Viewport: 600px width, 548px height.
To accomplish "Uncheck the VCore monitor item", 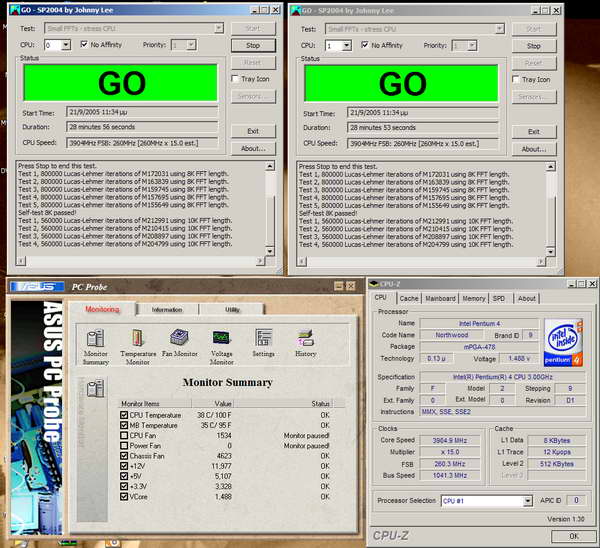I will [124, 497].
